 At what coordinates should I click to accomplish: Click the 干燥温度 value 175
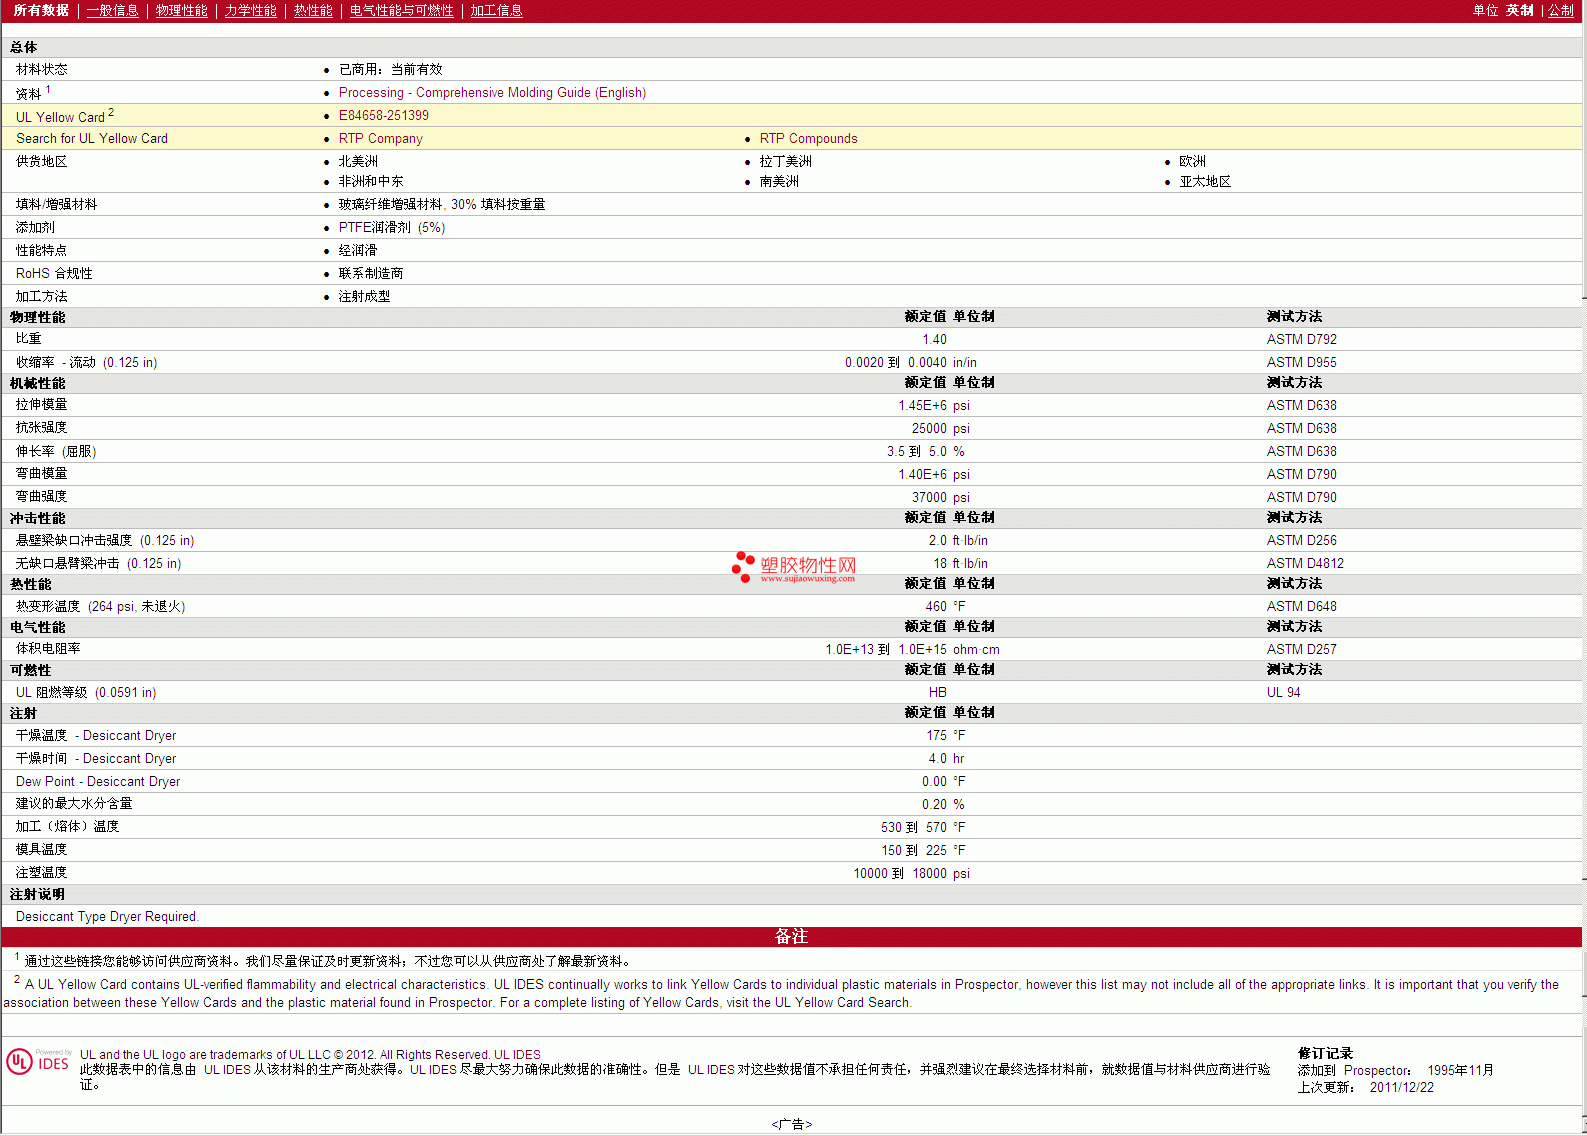coord(936,736)
